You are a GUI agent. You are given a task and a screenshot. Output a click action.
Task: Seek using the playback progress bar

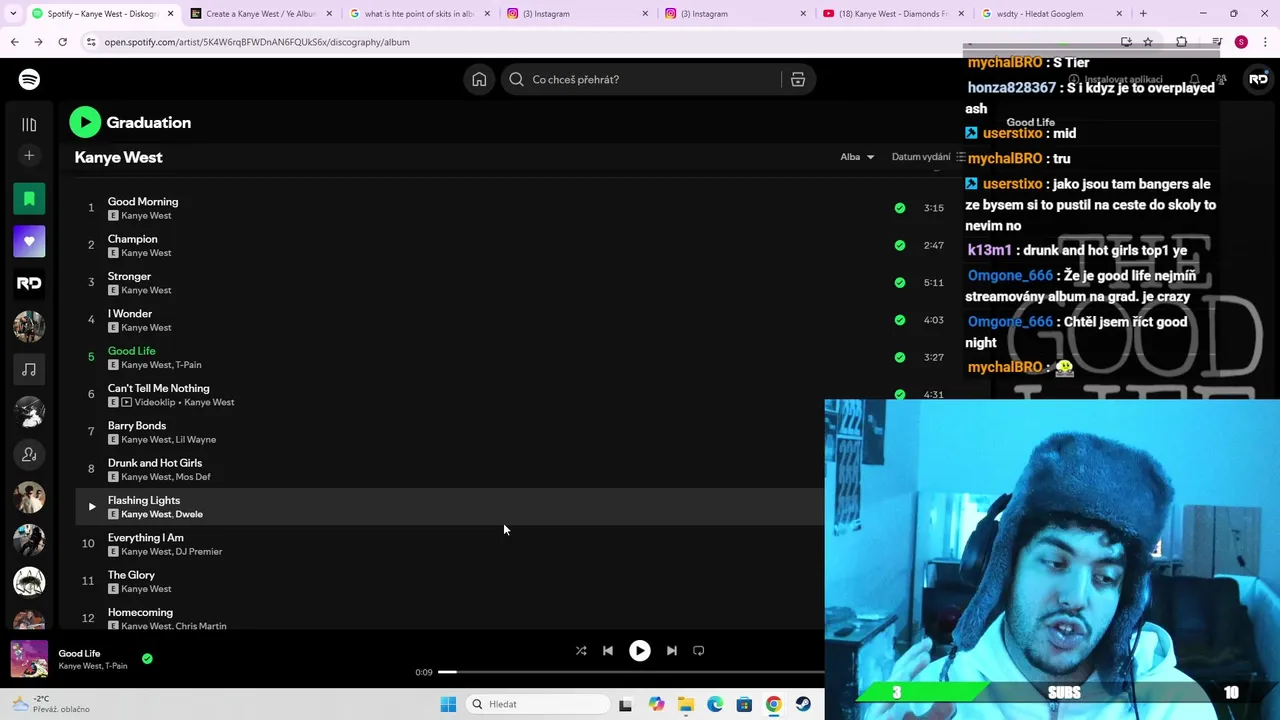630,672
